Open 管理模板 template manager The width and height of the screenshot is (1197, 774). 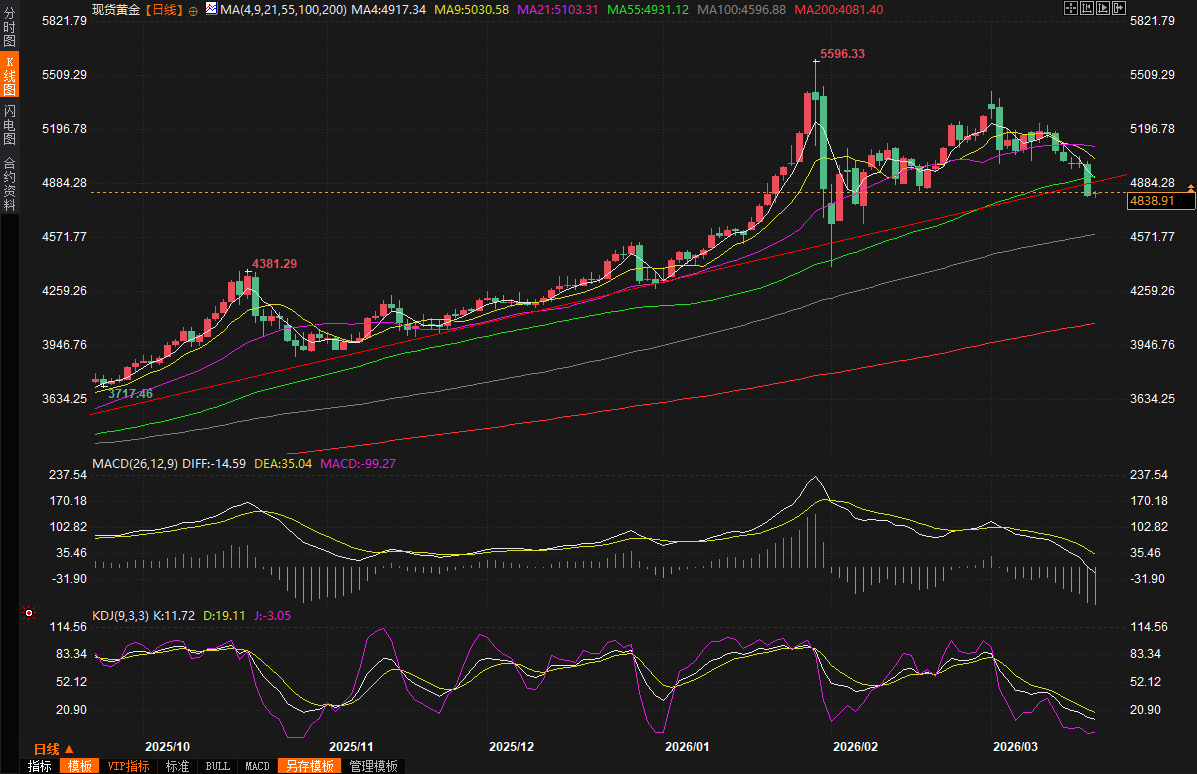[373, 766]
